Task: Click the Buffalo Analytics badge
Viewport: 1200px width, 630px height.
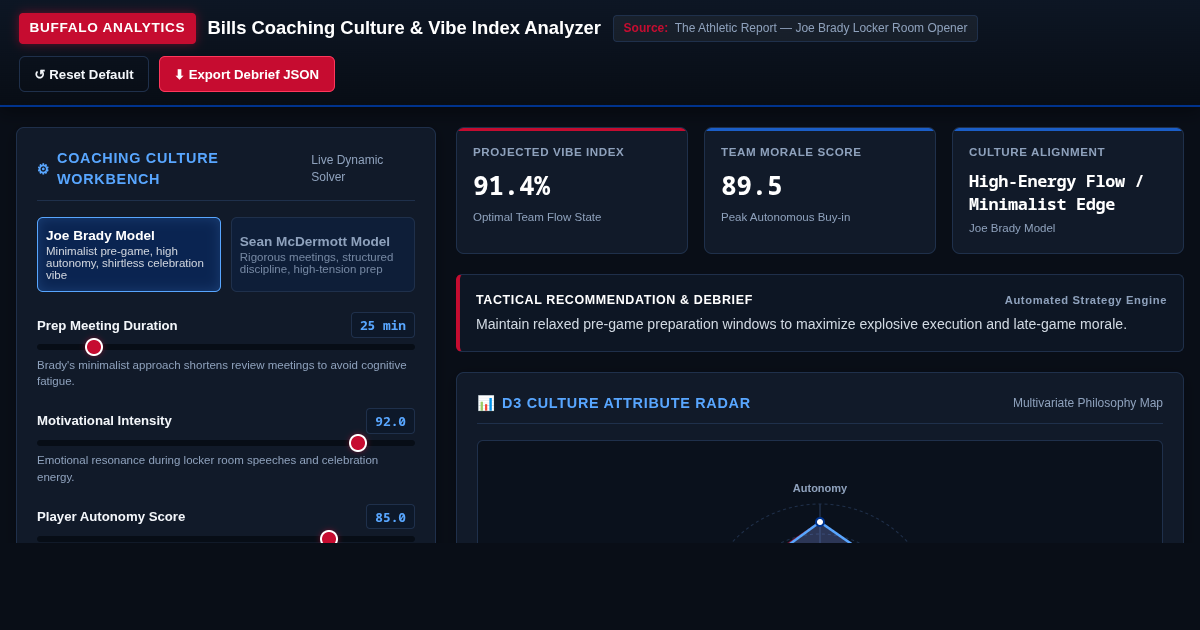Action: pyautogui.click(x=107, y=28)
